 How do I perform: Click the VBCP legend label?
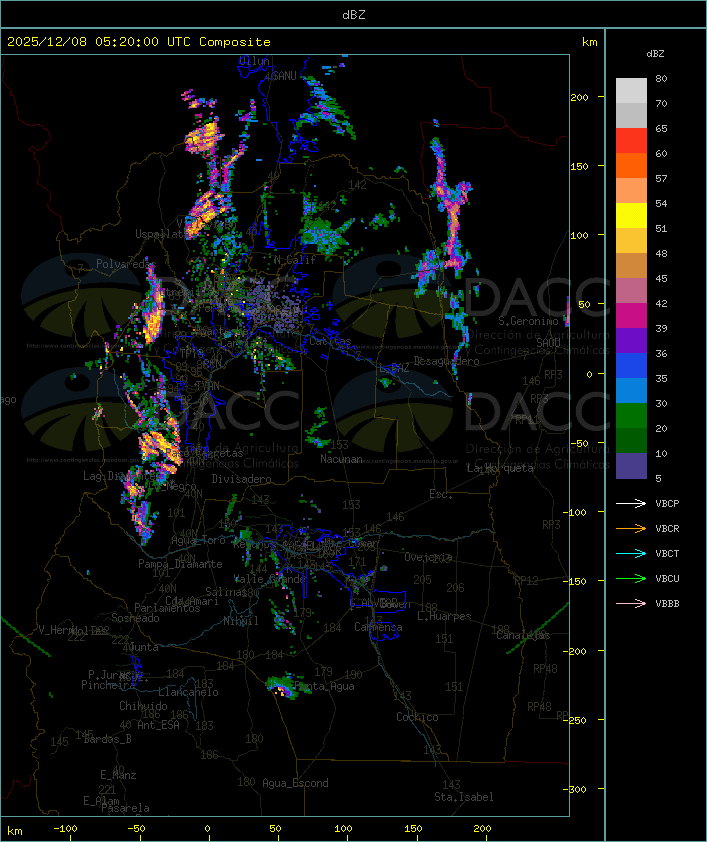[x=667, y=504]
